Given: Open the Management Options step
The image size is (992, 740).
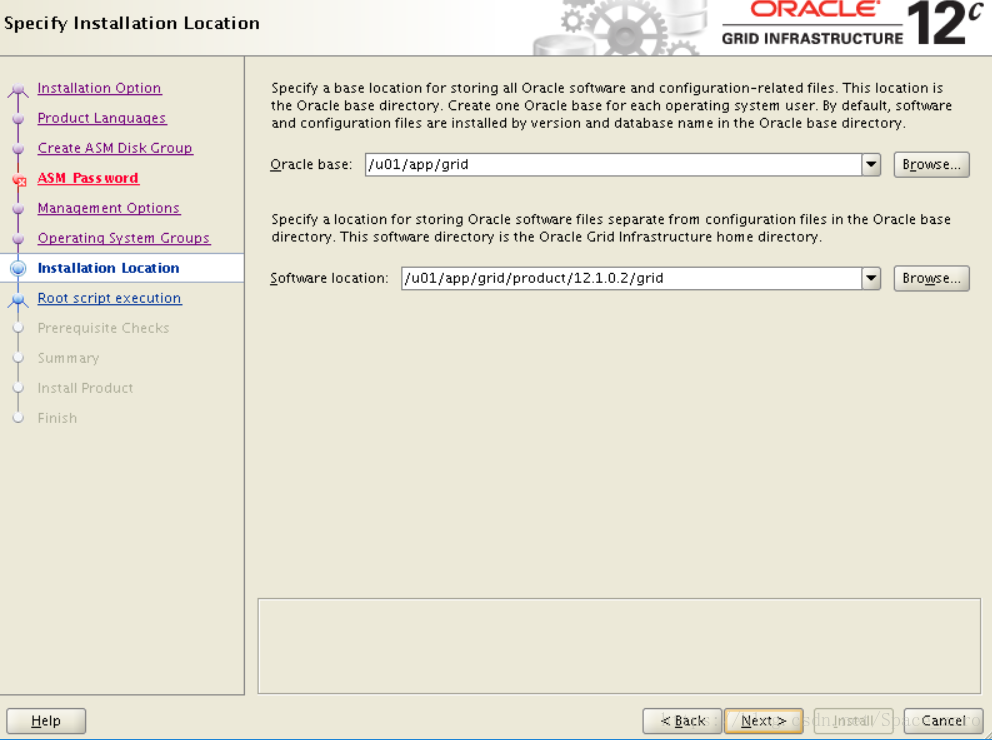Looking at the screenshot, I should pyautogui.click(x=109, y=207).
